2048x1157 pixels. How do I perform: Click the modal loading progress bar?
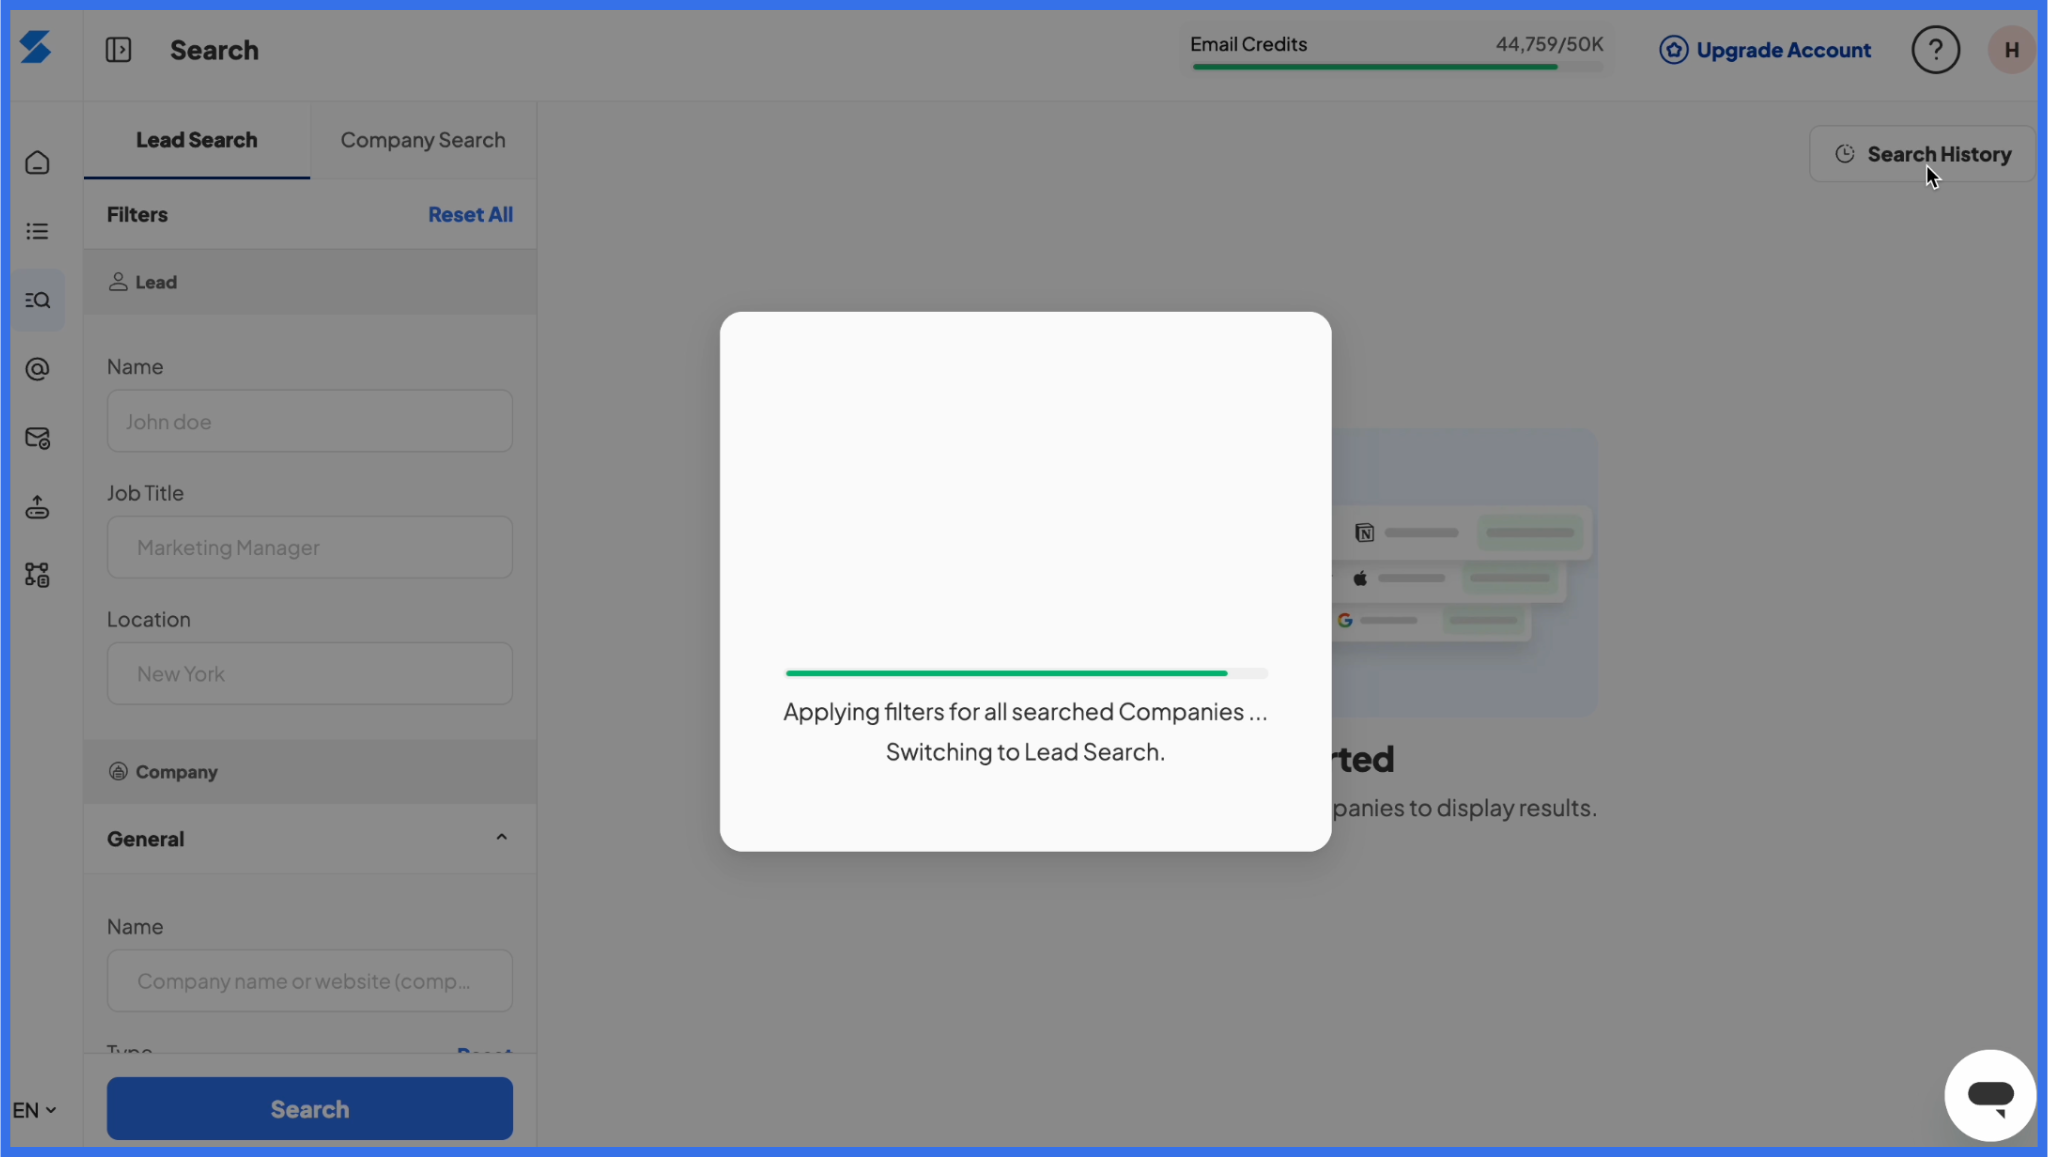tap(1026, 673)
